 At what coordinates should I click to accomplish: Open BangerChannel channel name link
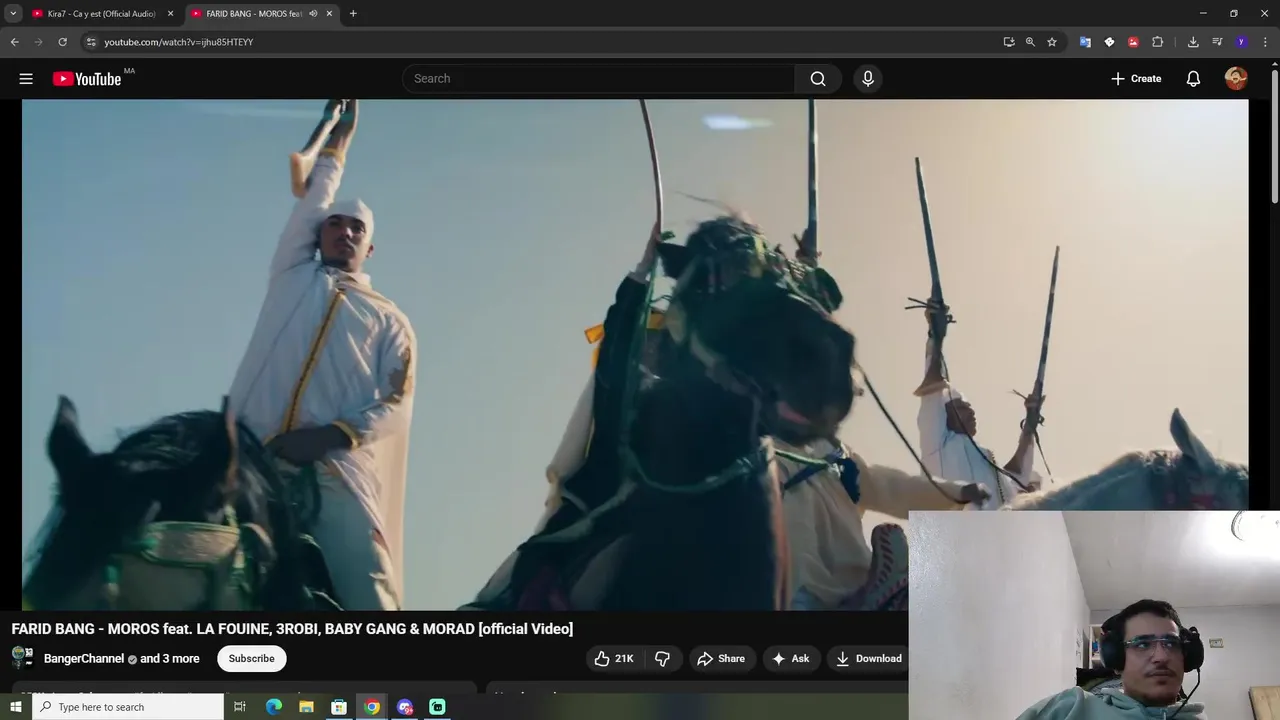84,659
